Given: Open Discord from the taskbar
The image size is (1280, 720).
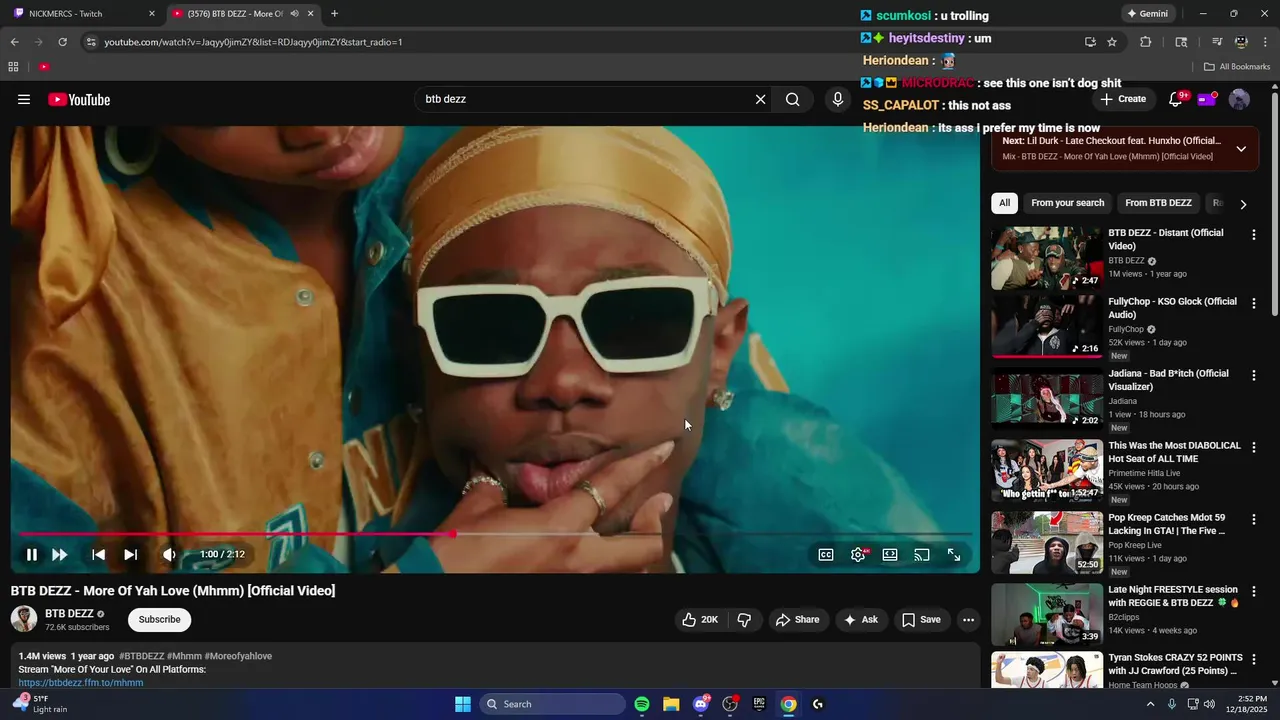Looking at the screenshot, I should pyautogui.click(x=701, y=704).
